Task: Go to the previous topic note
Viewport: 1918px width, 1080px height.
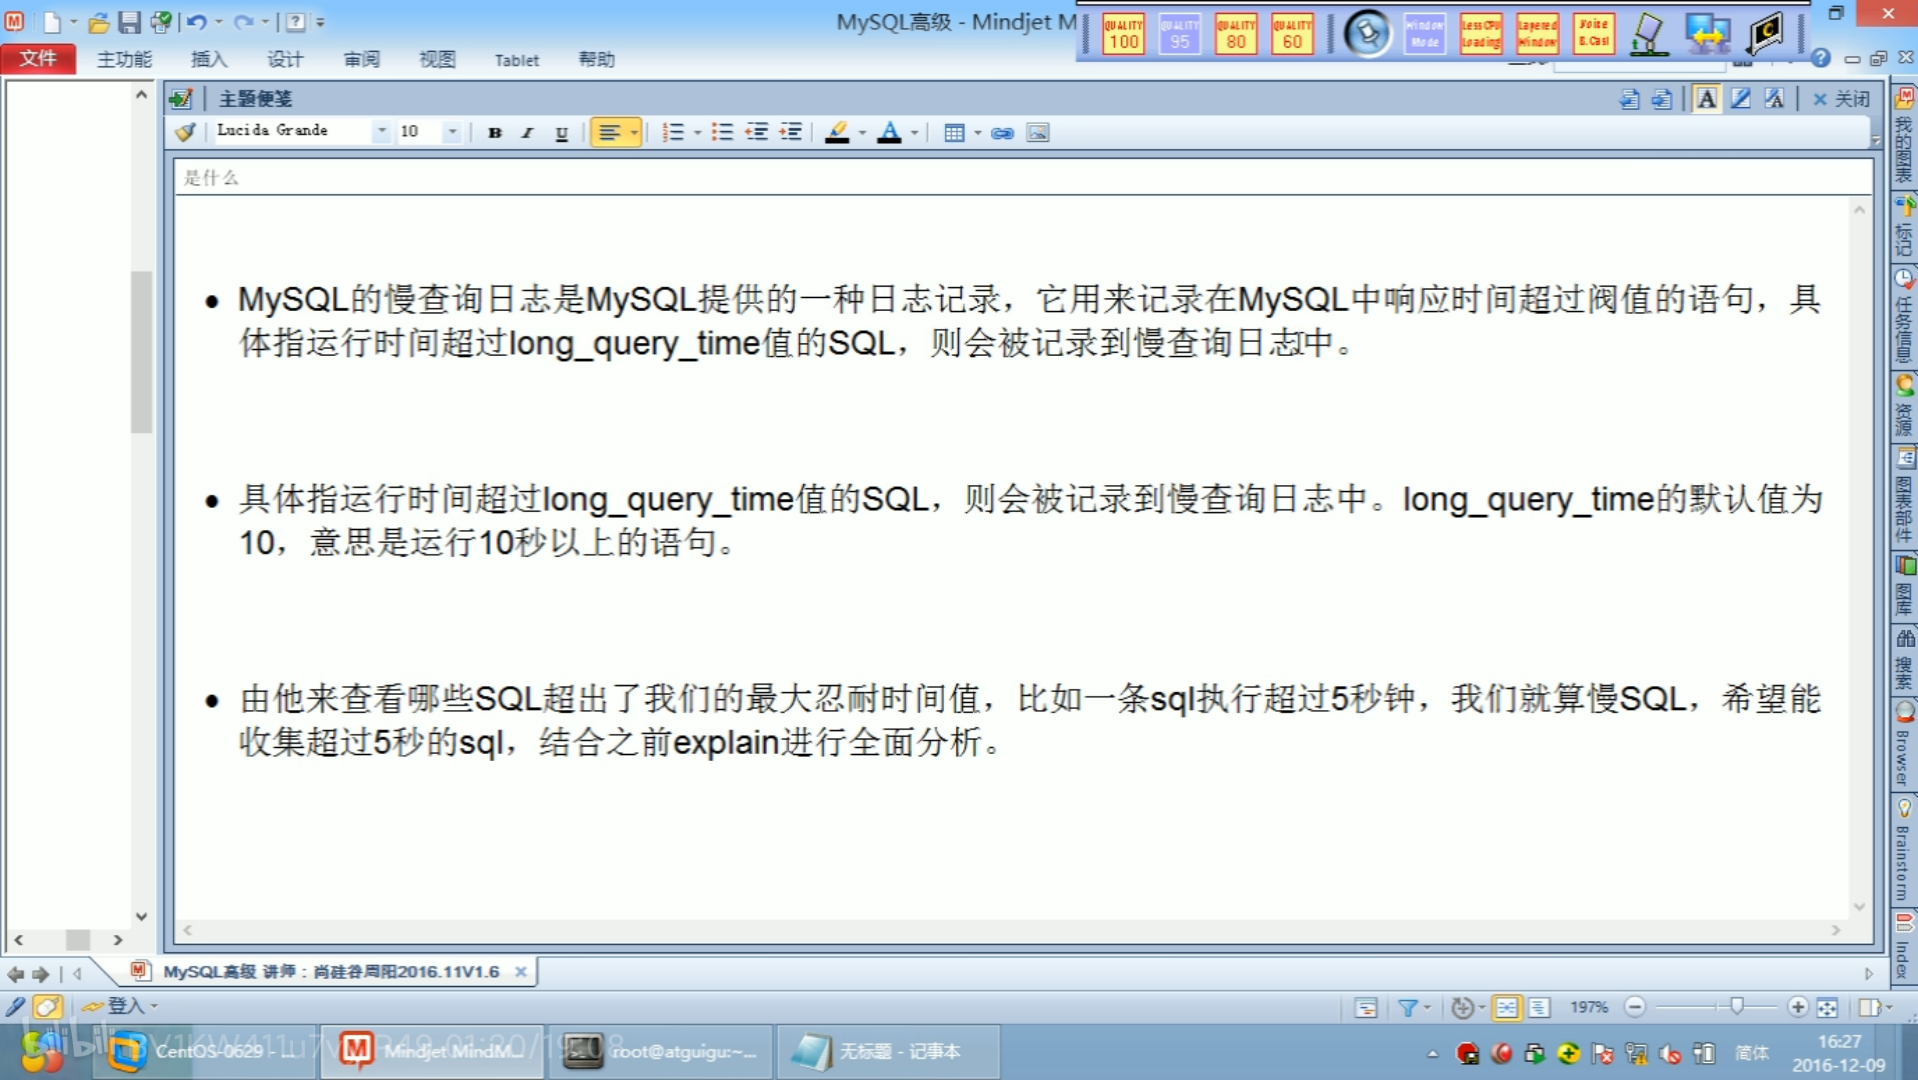Action: (x=1629, y=98)
